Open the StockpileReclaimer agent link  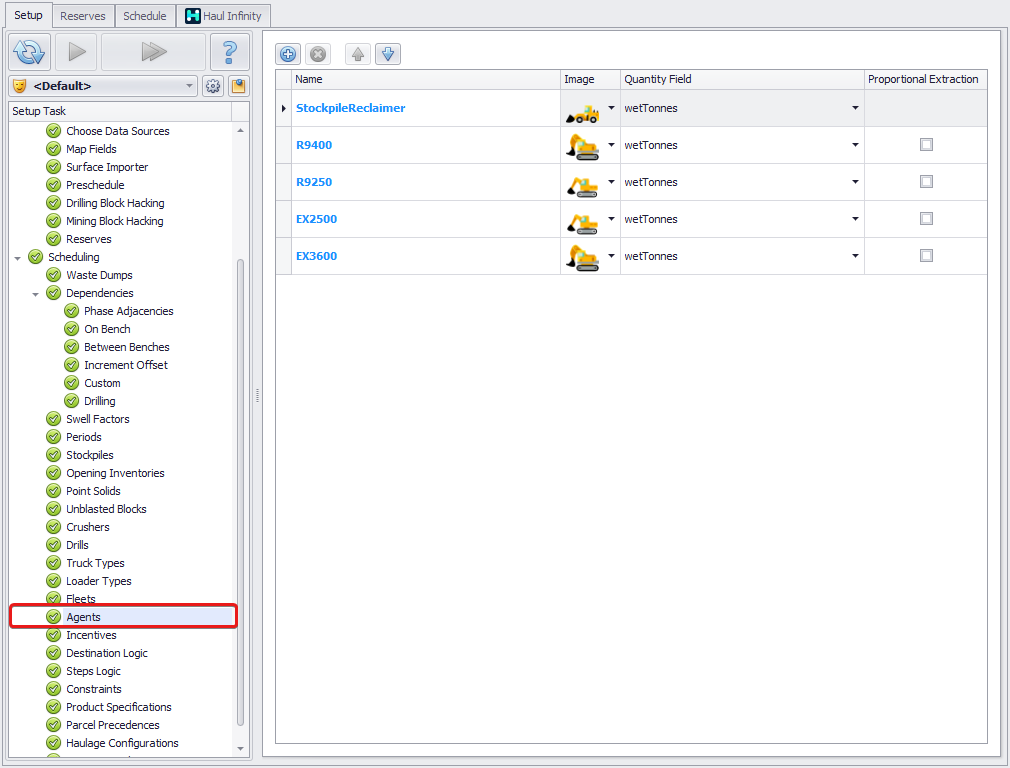click(x=350, y=108)
